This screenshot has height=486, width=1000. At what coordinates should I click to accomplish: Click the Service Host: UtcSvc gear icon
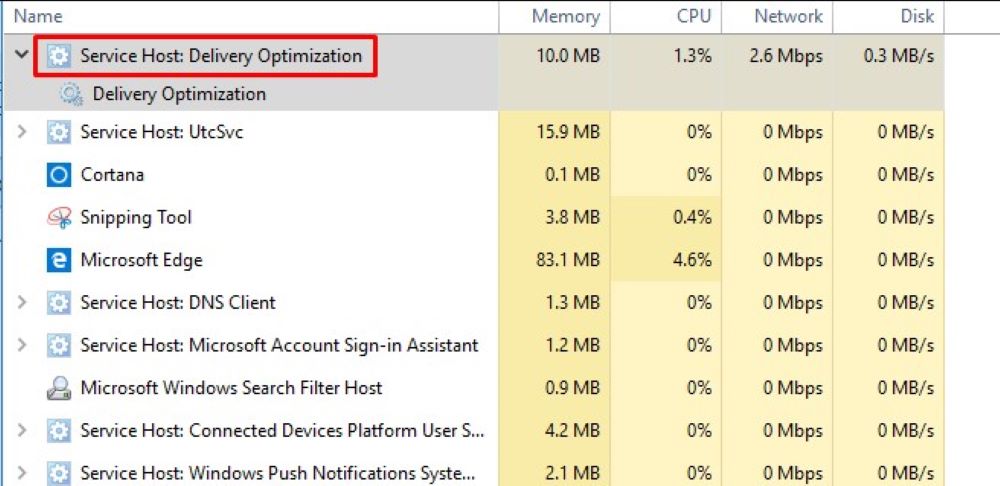(x=59, y=132)
